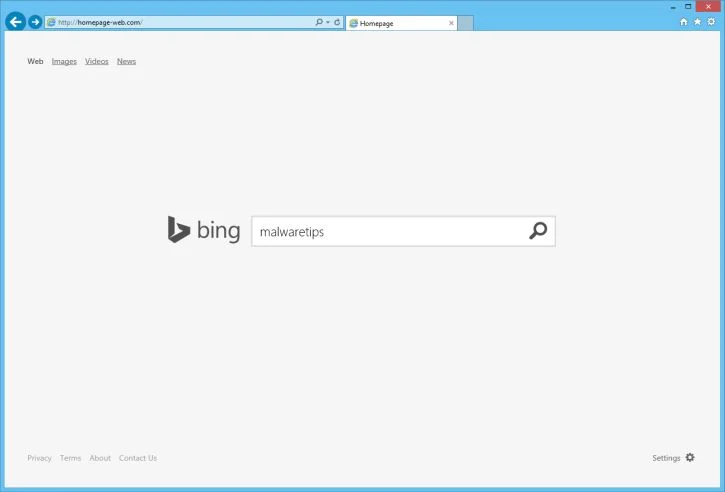
Task: Open the Contact Us footer link
Action: coord(138,458)
